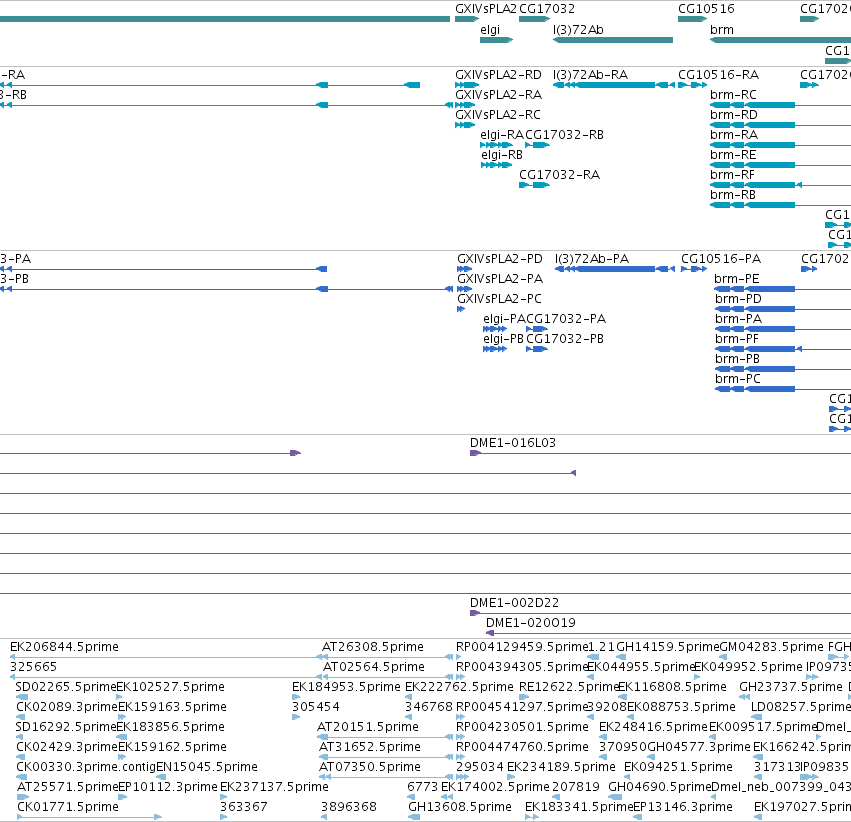Viewport: 851px width, 822px height.
Task: Select the elgi-PA protein label
Action: coord(504,319)
